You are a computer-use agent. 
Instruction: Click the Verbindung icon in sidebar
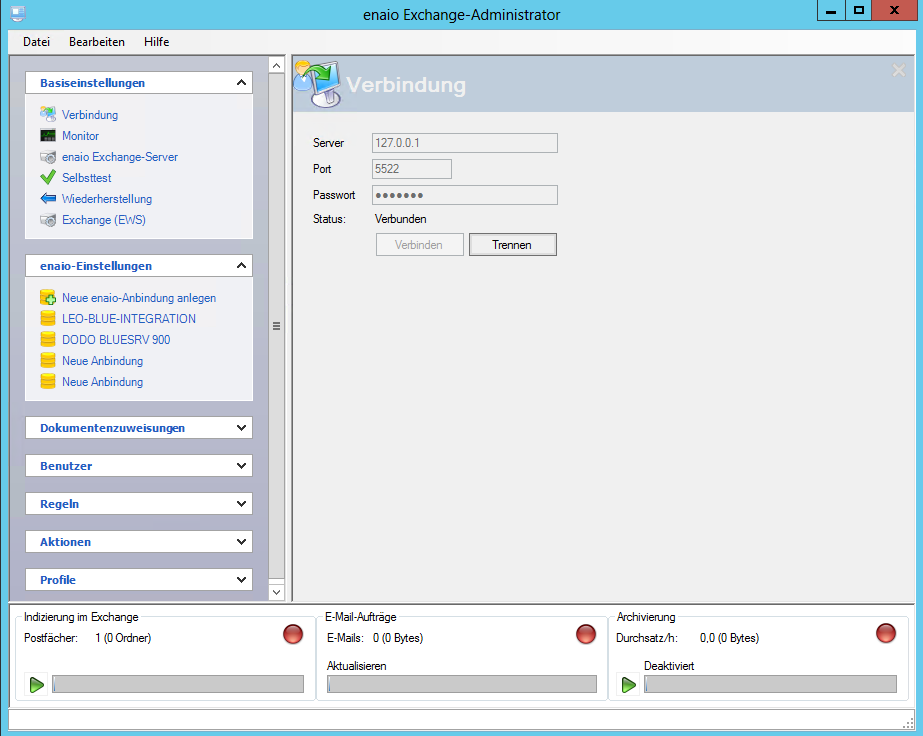(x=48, y=115)
